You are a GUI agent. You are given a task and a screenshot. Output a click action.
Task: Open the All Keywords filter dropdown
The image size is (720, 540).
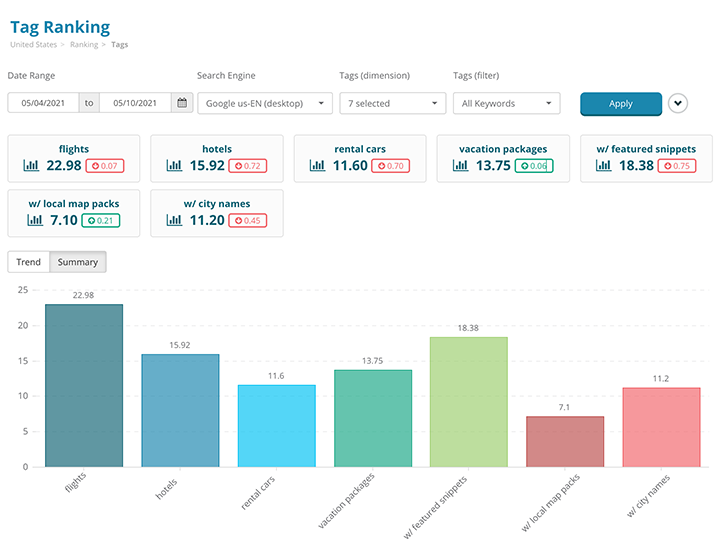(x=506, y=103)
